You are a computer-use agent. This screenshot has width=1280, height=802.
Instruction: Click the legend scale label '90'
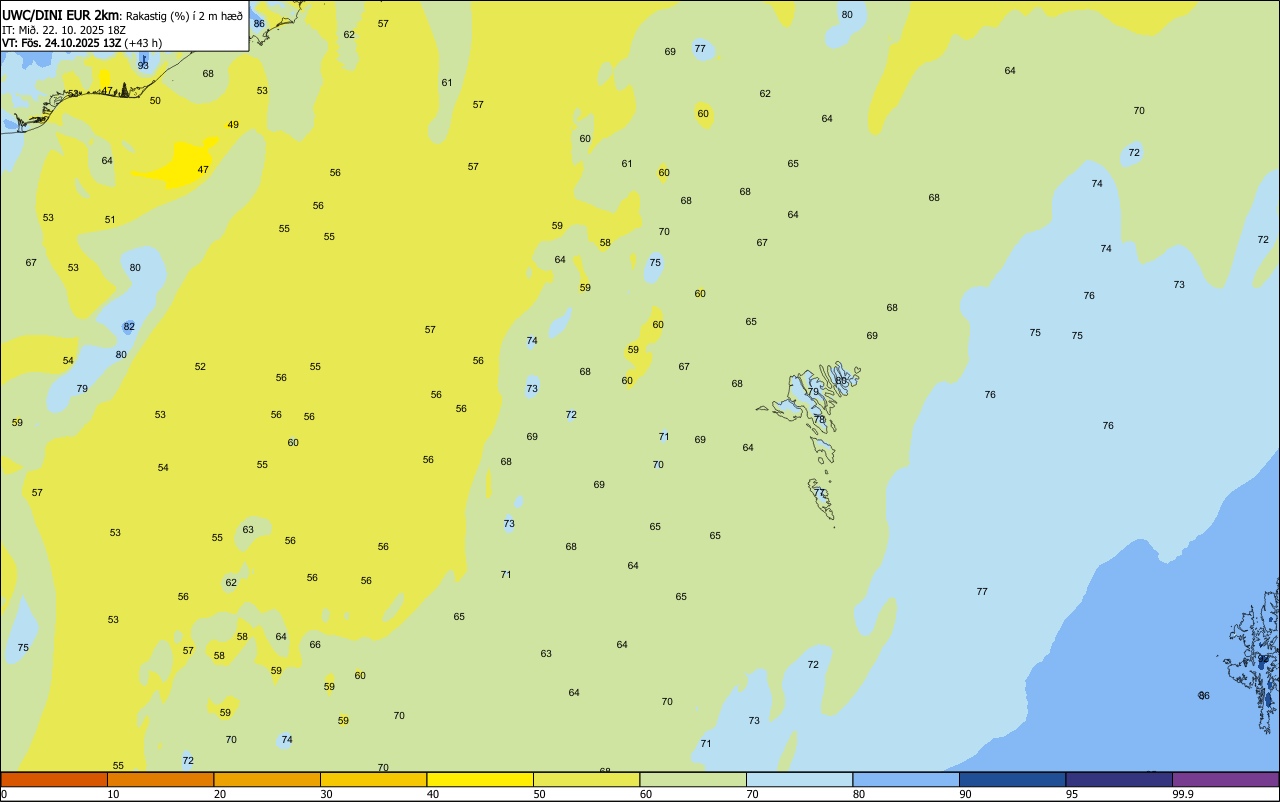tap(965, 794)
